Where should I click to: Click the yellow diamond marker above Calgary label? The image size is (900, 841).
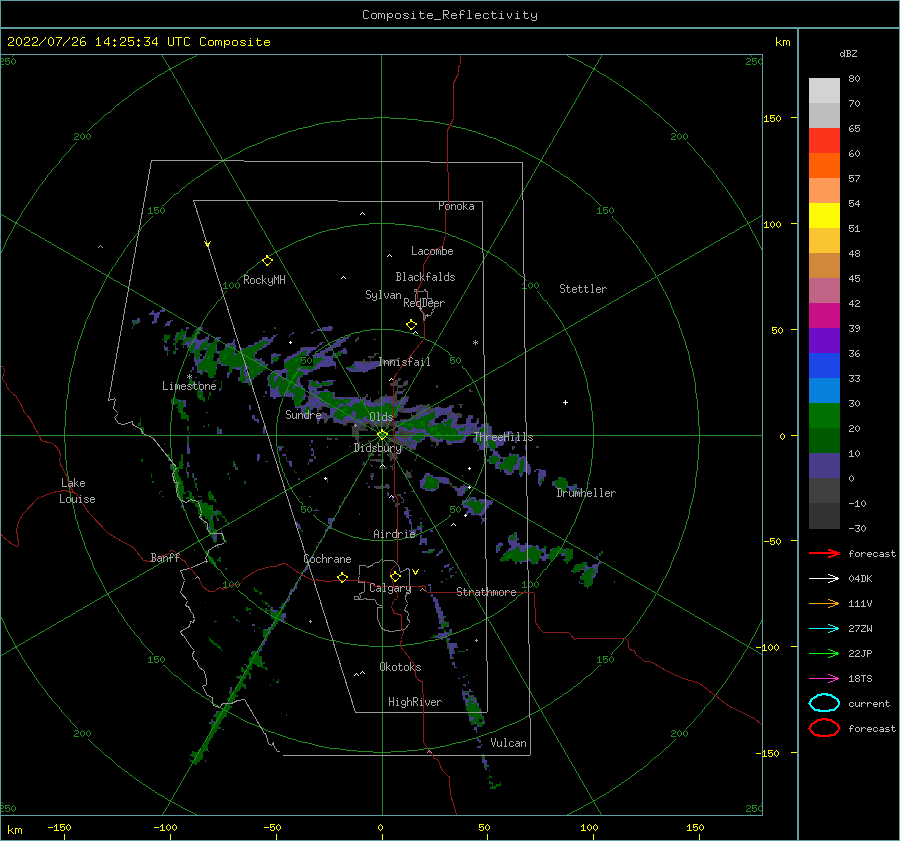click(395, 576)
